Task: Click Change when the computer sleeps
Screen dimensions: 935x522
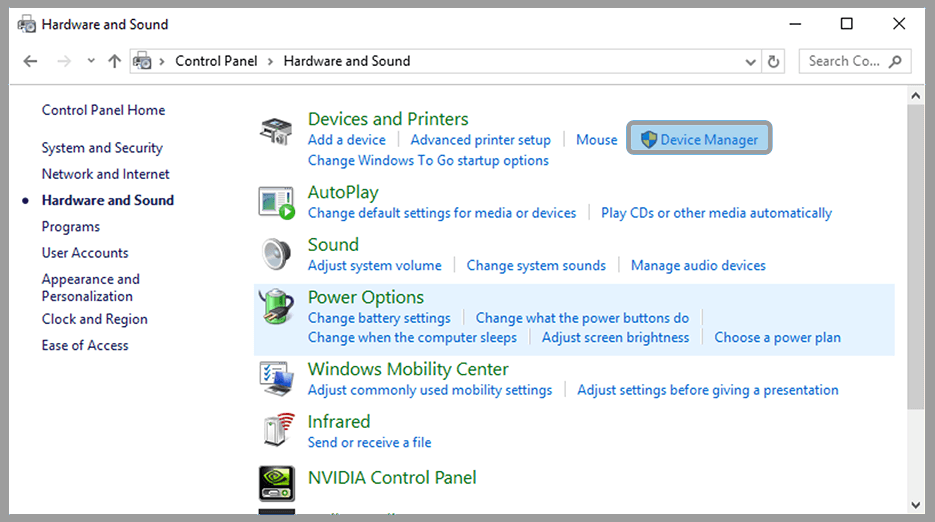Action: point(412,338)
